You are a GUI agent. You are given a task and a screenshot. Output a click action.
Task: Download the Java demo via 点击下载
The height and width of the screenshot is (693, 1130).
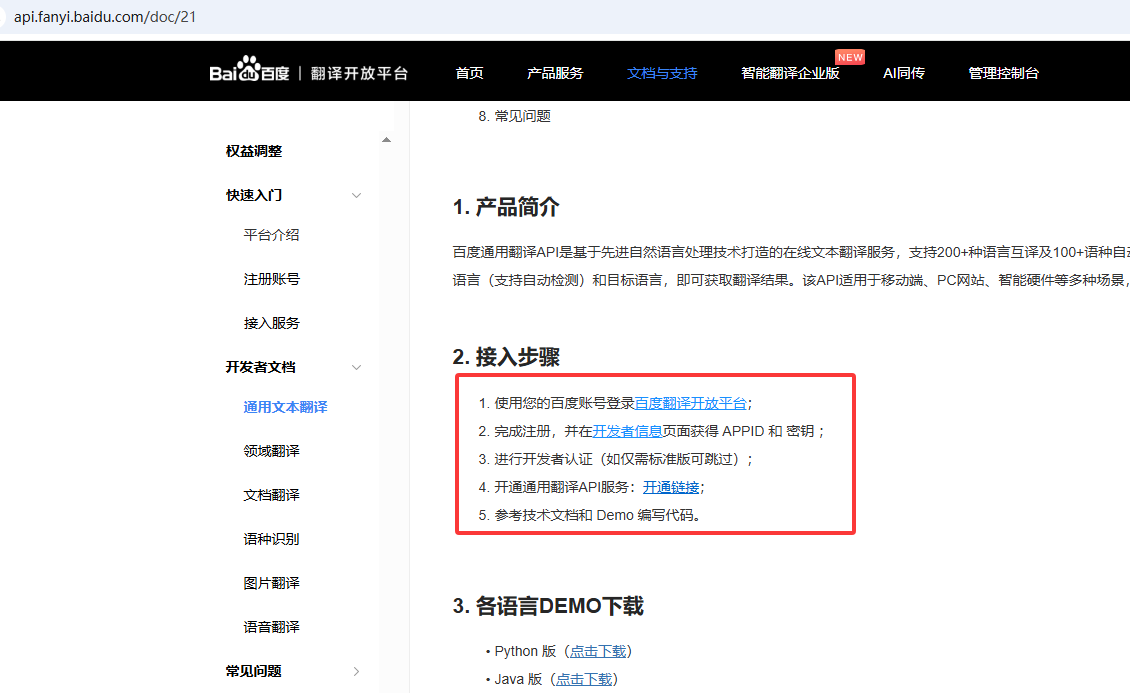pos(584,679)
